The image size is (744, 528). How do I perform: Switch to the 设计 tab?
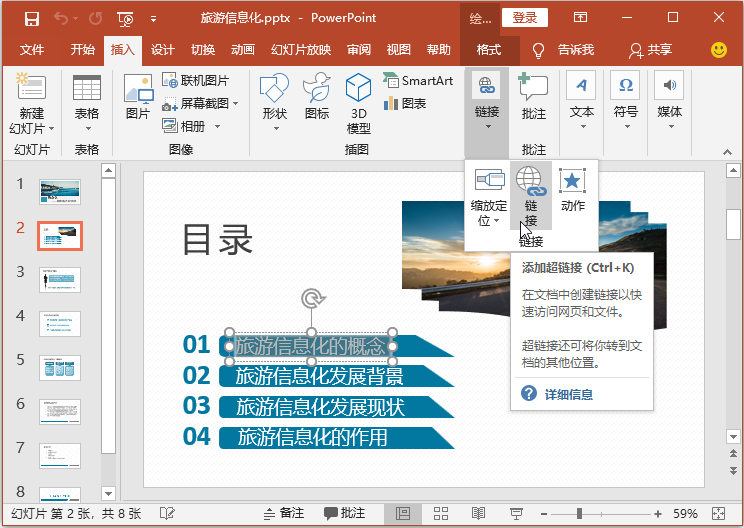click(163, 50)
